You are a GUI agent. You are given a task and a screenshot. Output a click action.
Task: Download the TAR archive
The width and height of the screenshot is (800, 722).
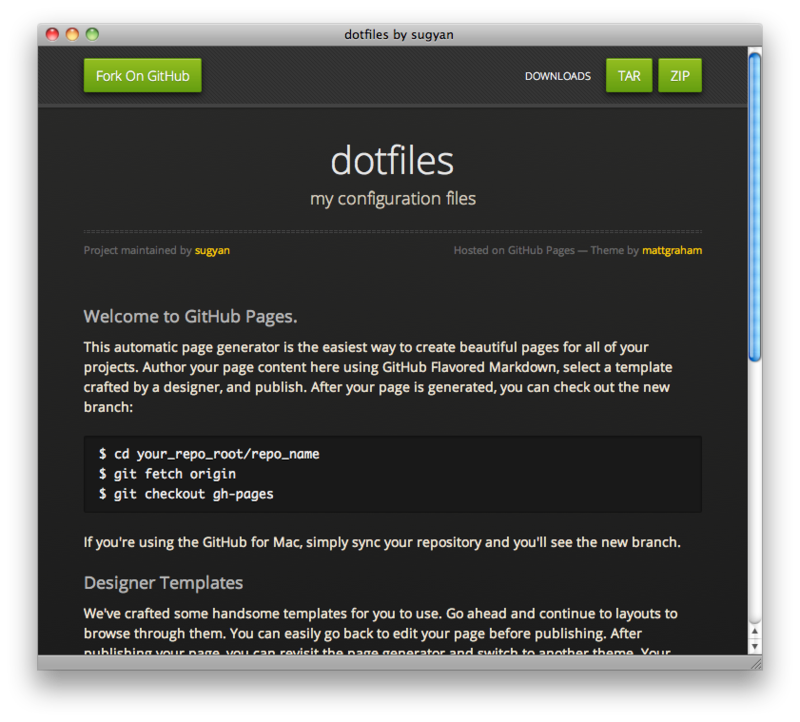click(629, 76)
